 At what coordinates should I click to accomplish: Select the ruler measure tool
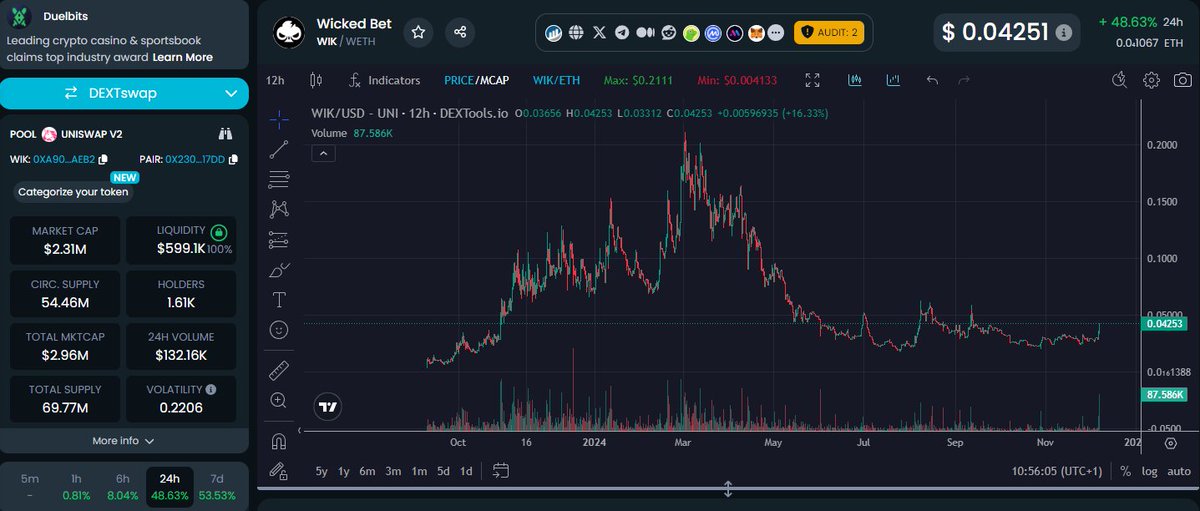[x=279, y=370]
